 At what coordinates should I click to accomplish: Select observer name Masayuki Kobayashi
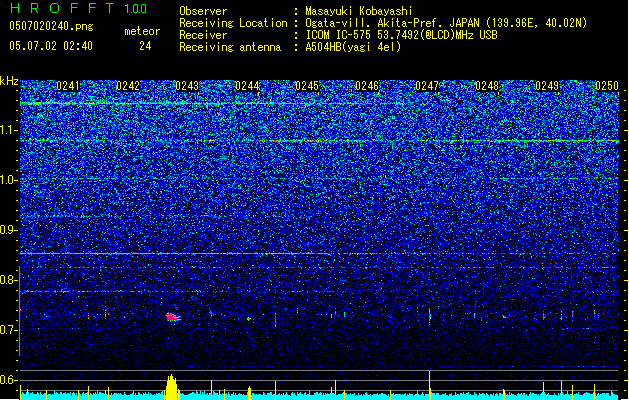pyautogui.click(x=359, y=11)
